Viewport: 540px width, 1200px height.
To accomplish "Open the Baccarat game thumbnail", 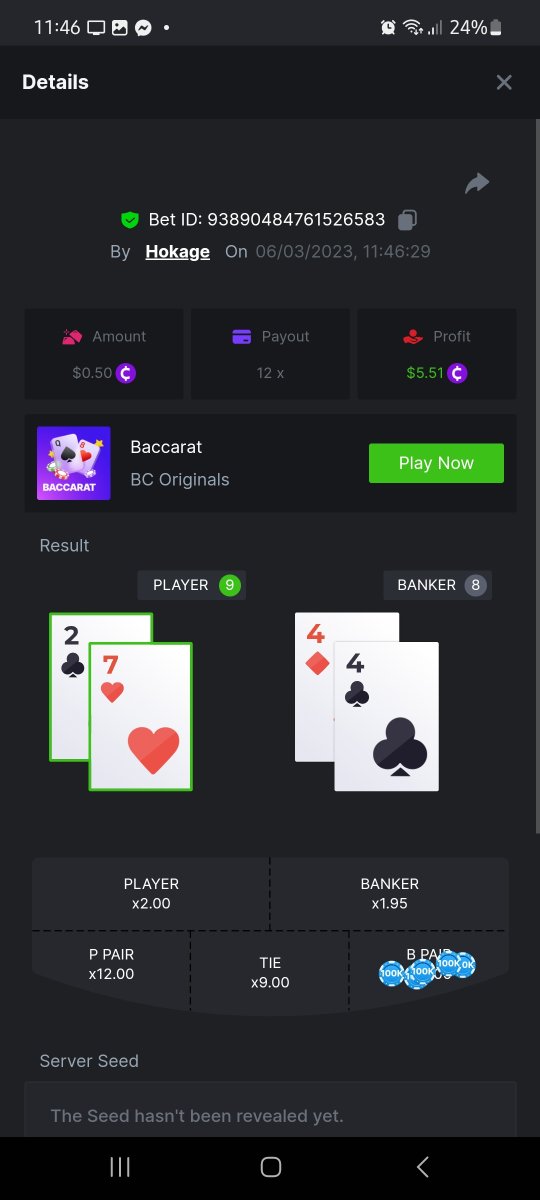I will point(74,463).
